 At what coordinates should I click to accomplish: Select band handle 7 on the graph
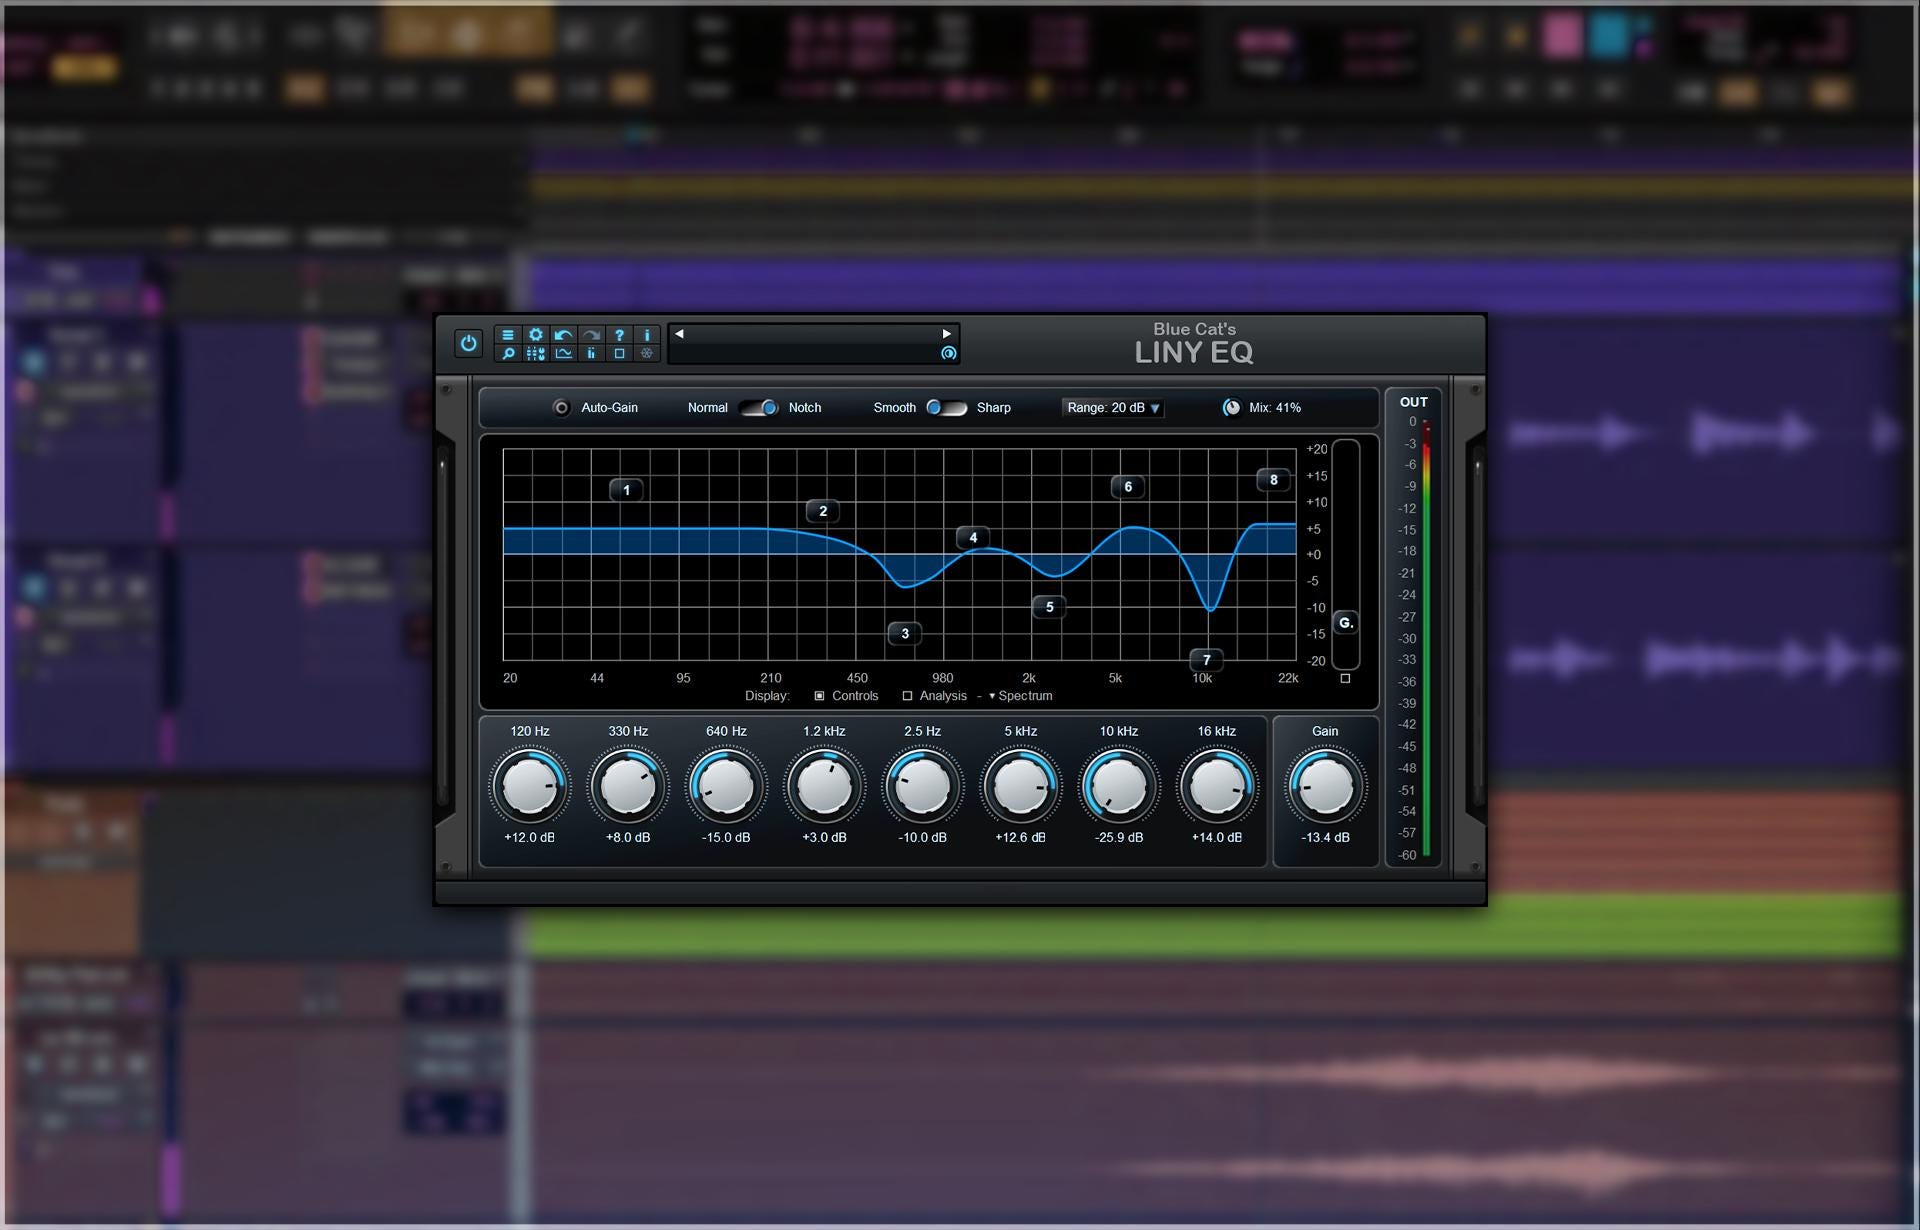(x=1207, y=660)
